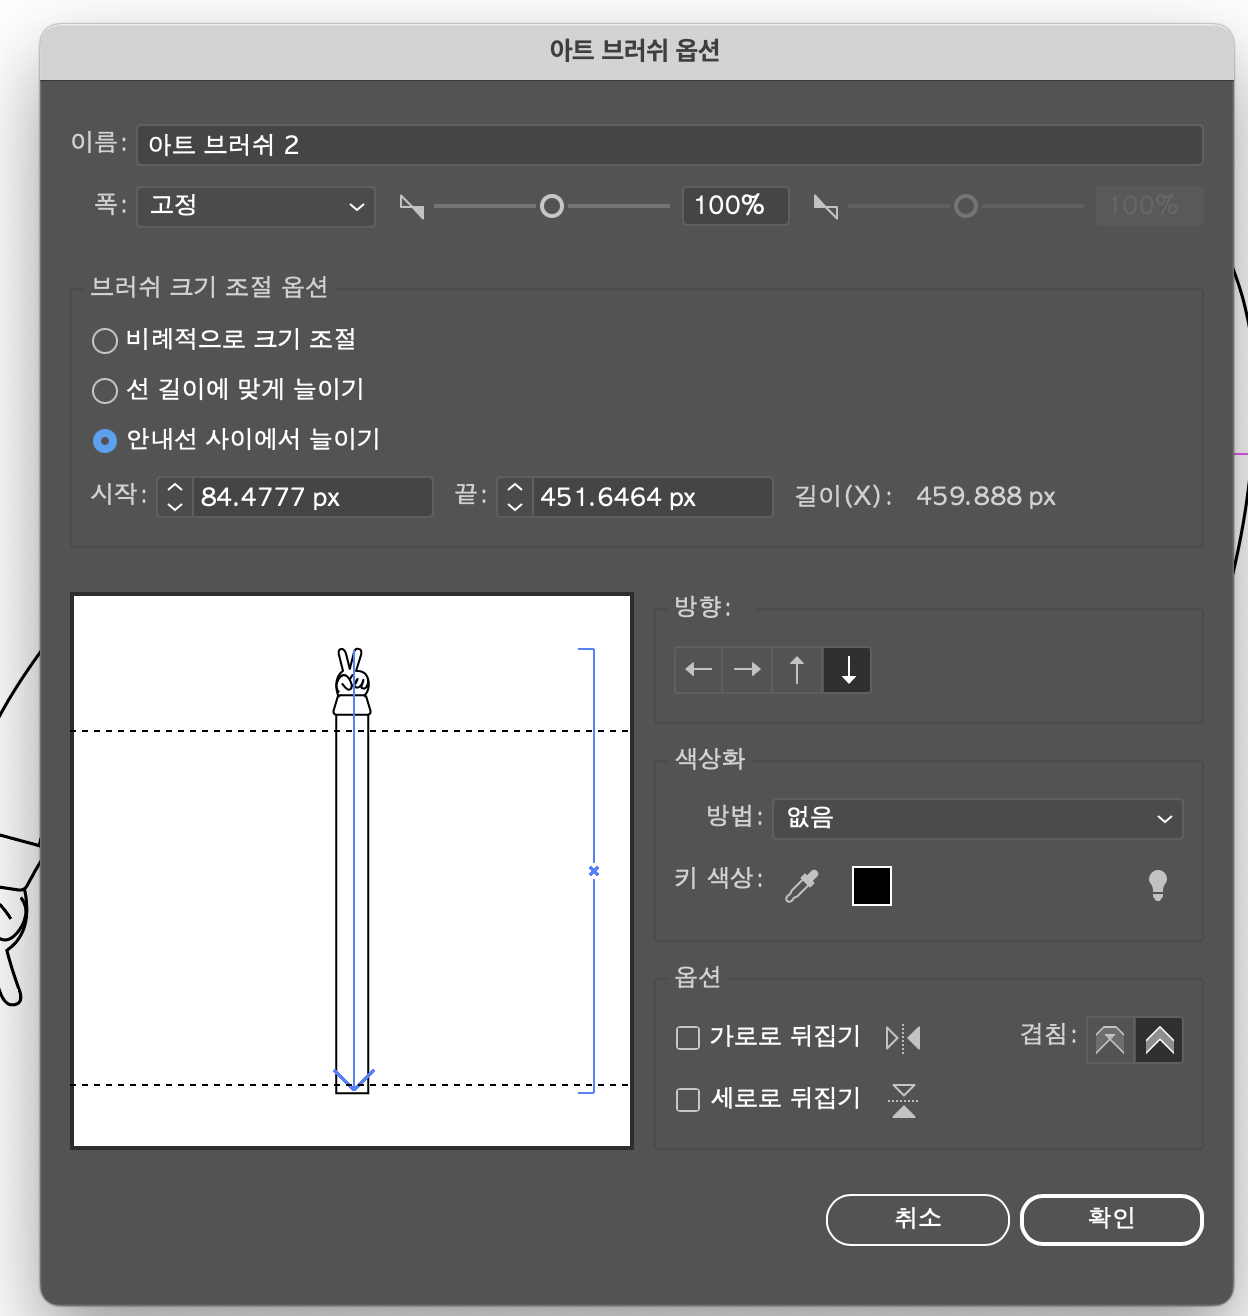The image size is (1248, 1316).
Task: Select the upward stroke direction
Action: point(797,670)
